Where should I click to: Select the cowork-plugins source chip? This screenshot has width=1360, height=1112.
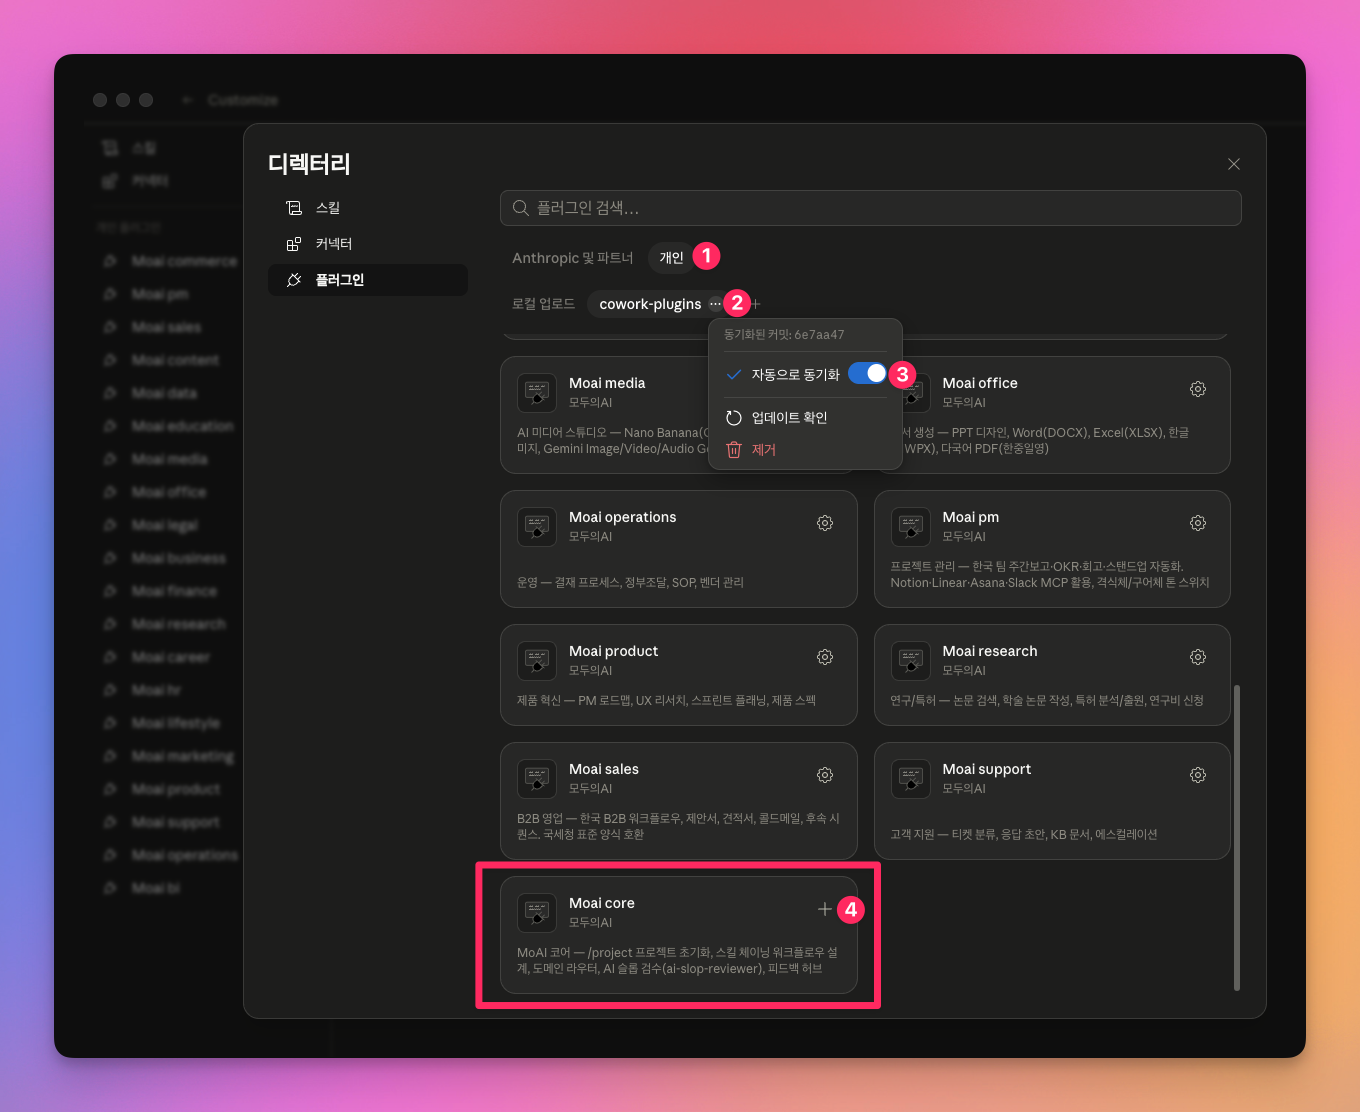coord(650,304)
